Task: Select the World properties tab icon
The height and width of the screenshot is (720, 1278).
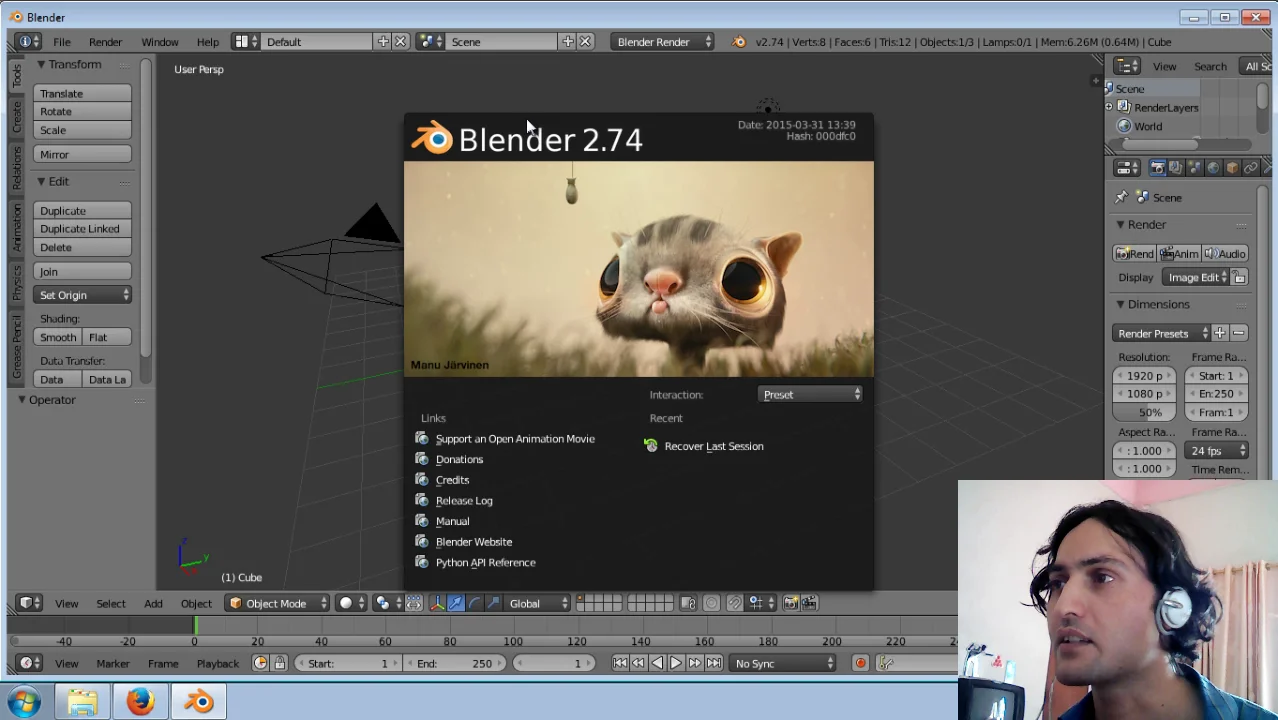Action: pyautogui.click(x=1213, y=168)
